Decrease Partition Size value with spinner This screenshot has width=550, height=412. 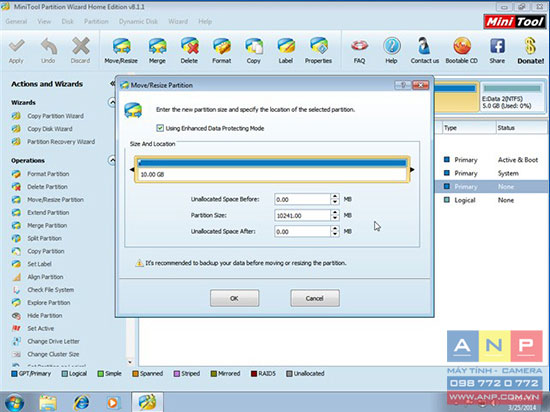click(335, 218)
